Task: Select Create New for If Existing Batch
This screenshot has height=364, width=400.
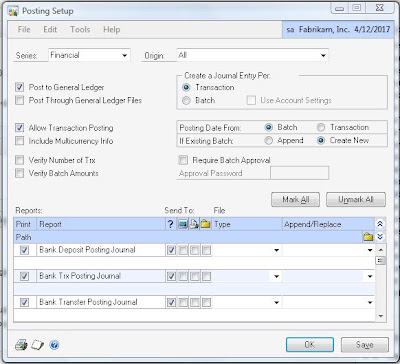Action: (321, 141)
